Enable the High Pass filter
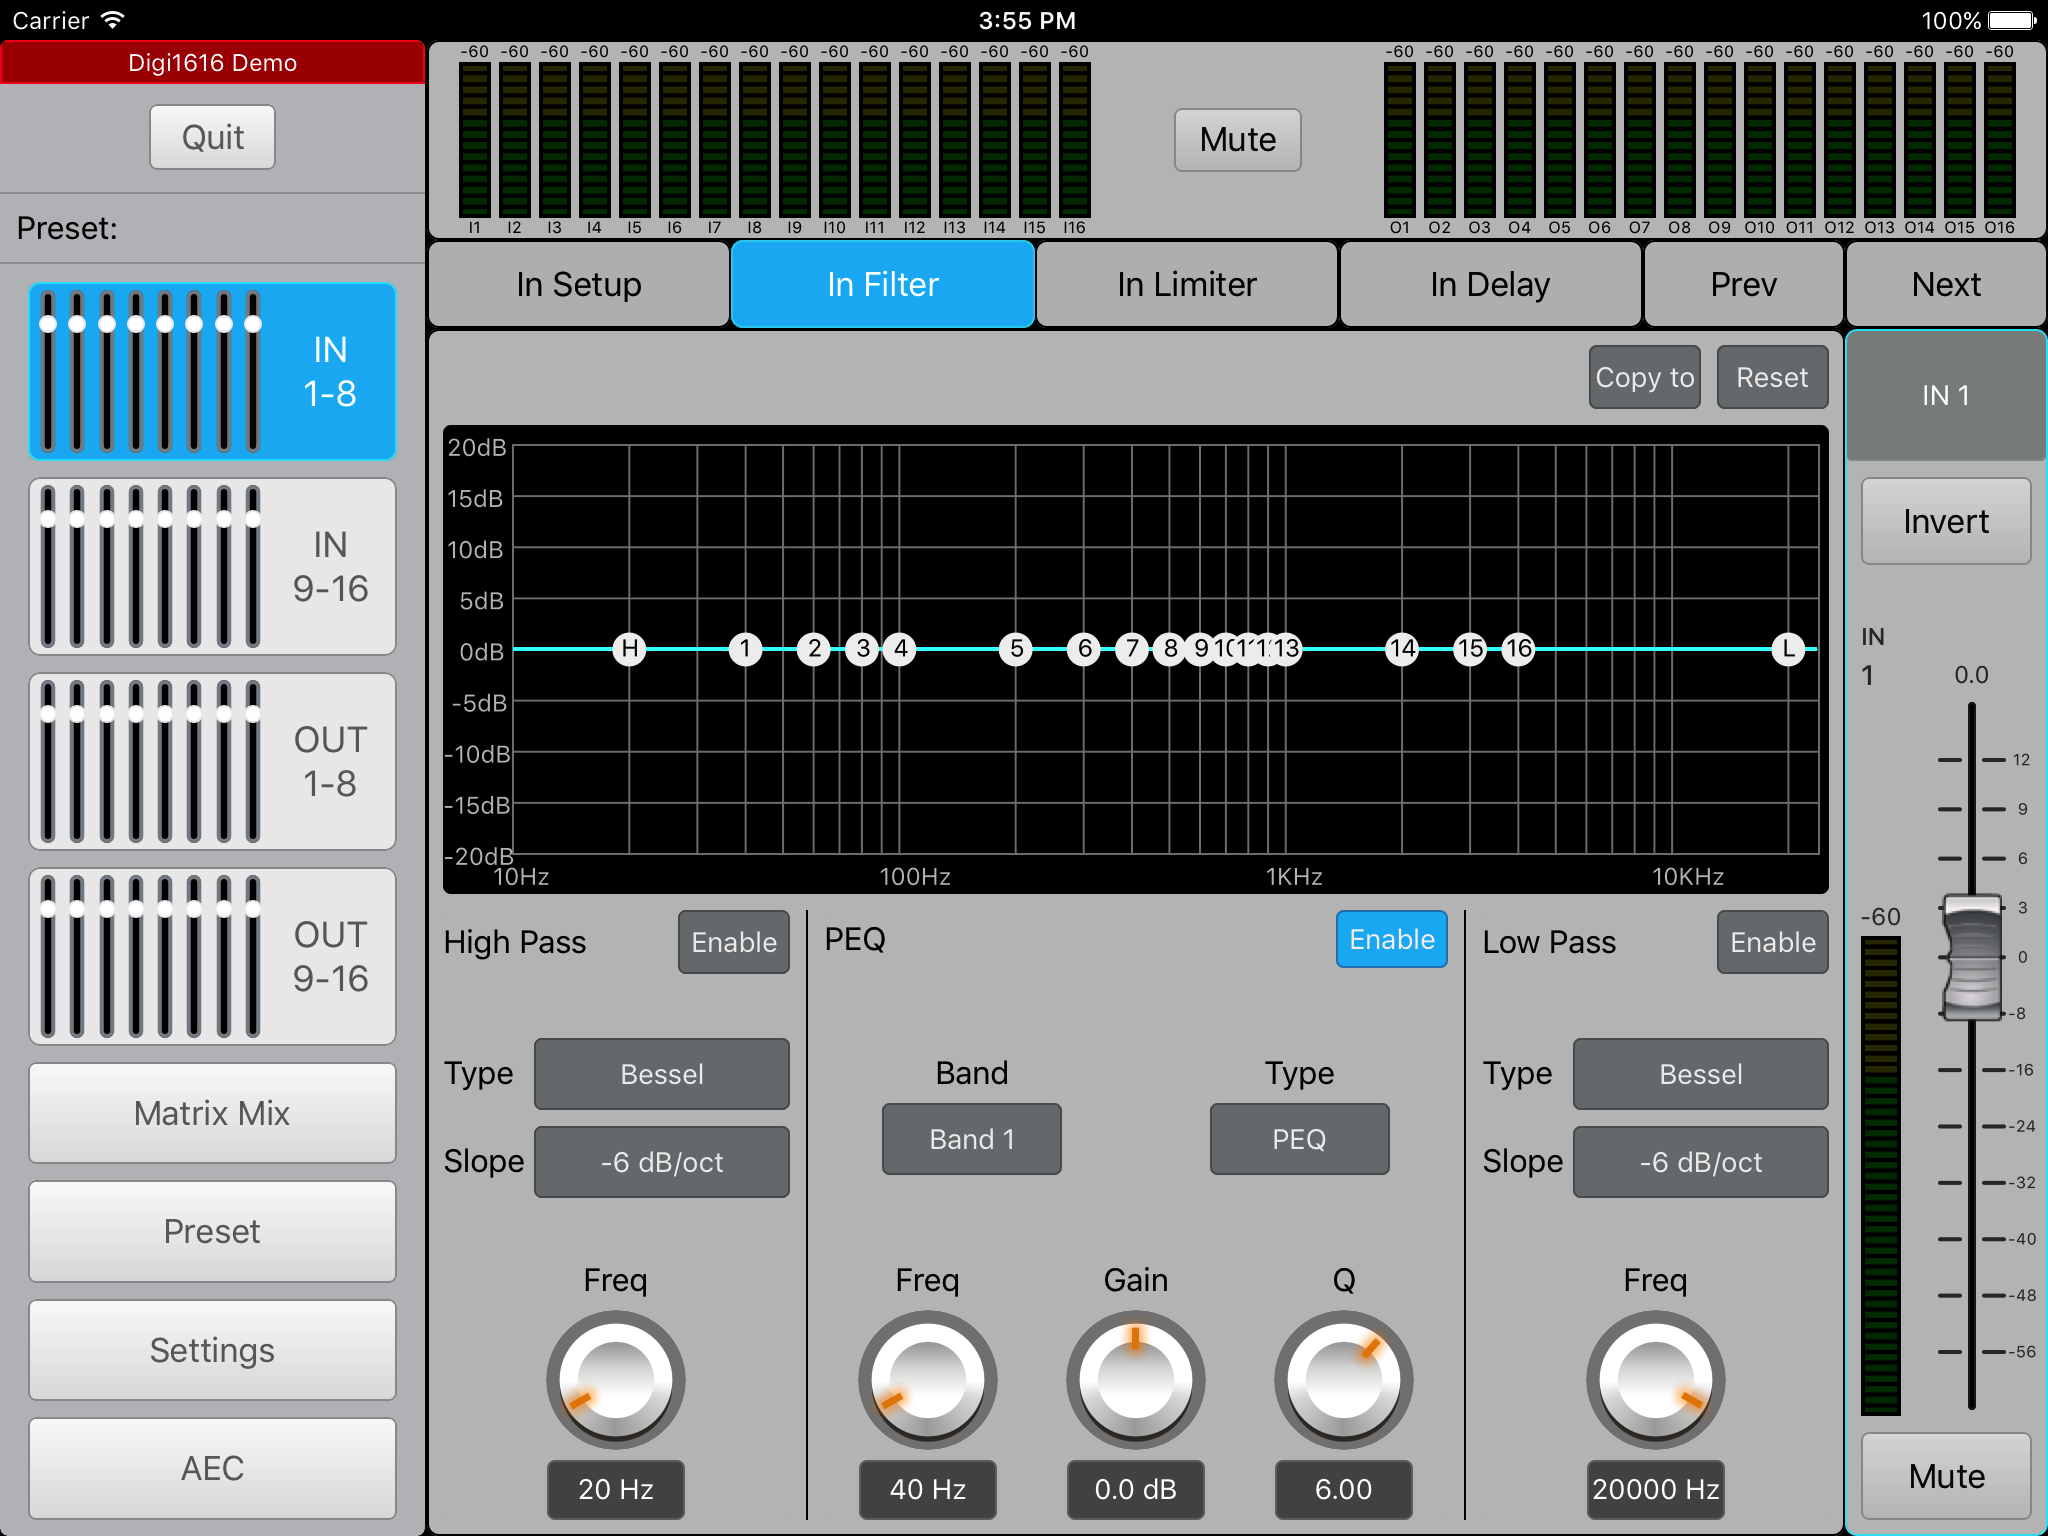The height and width of the screenshot is (1536, 2048). tap(734, 942)
